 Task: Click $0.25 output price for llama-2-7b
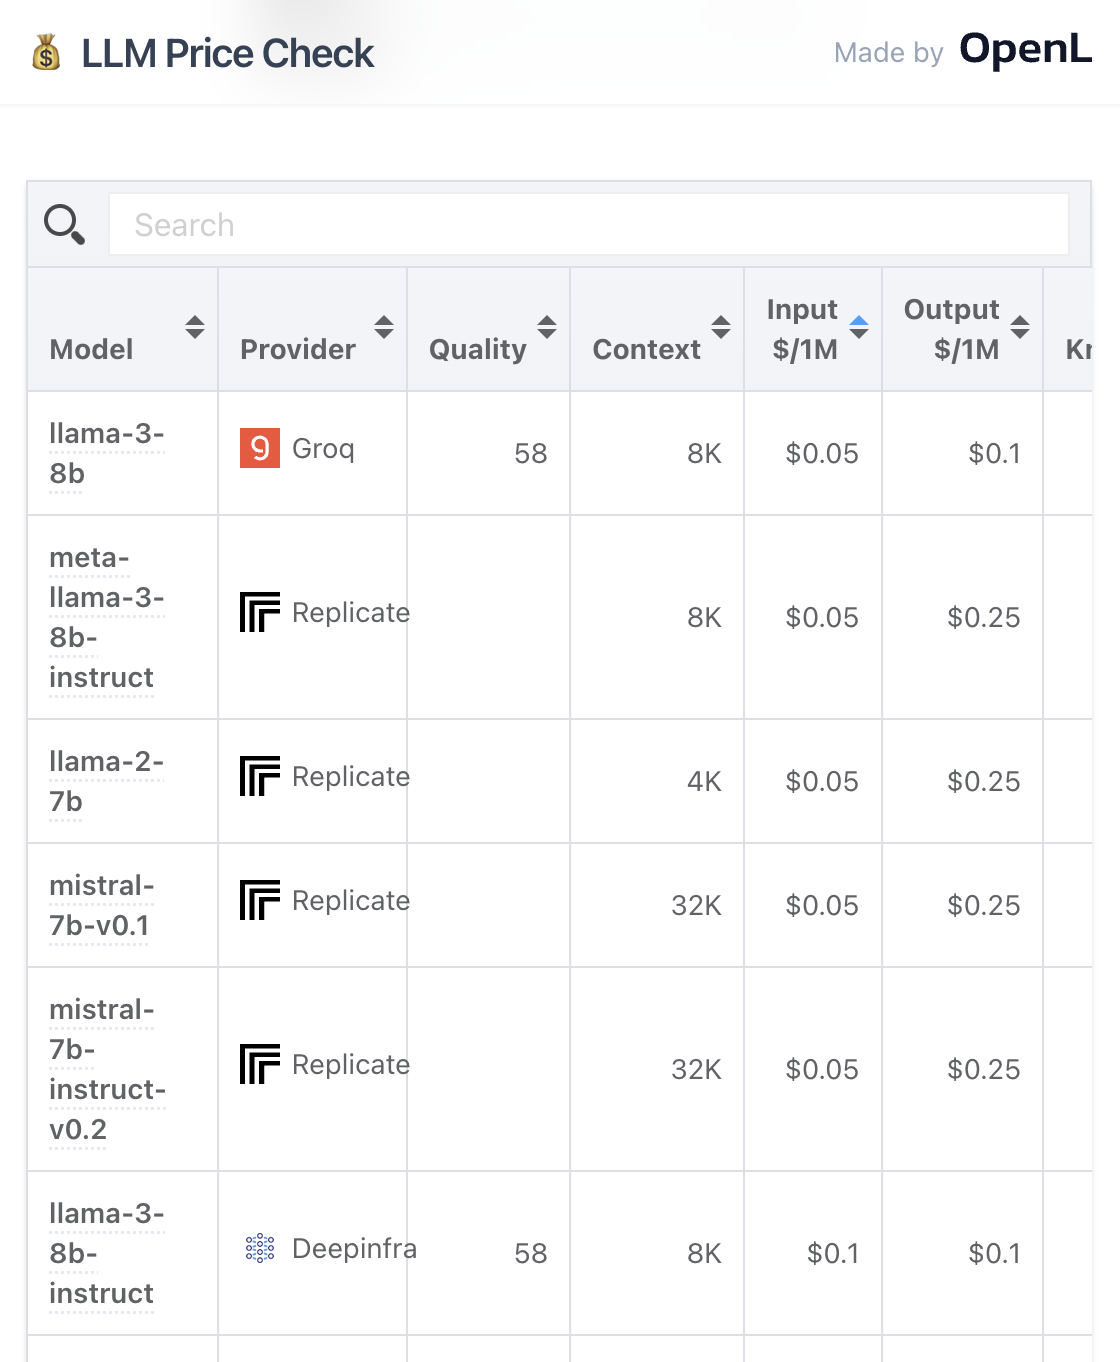pos(984,781)
